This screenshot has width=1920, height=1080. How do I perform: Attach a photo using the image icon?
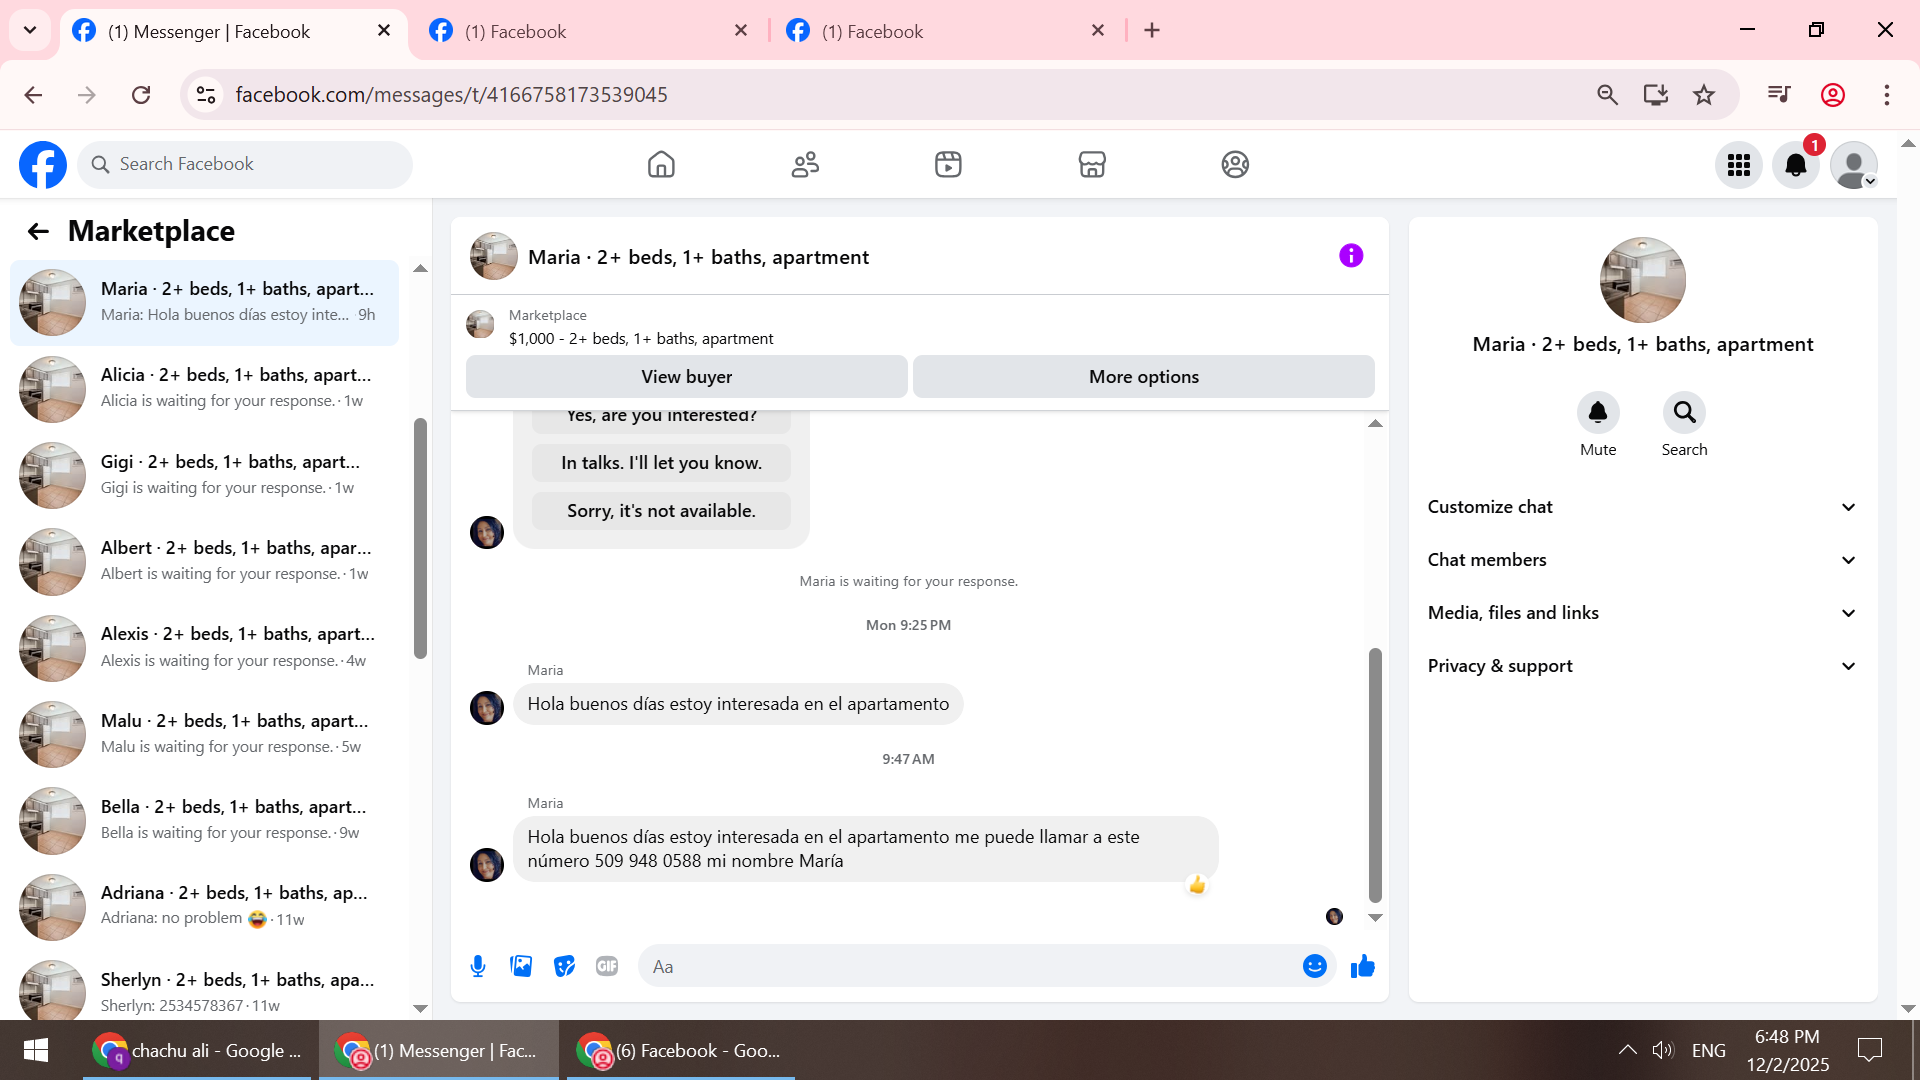(x=521, y=966)
